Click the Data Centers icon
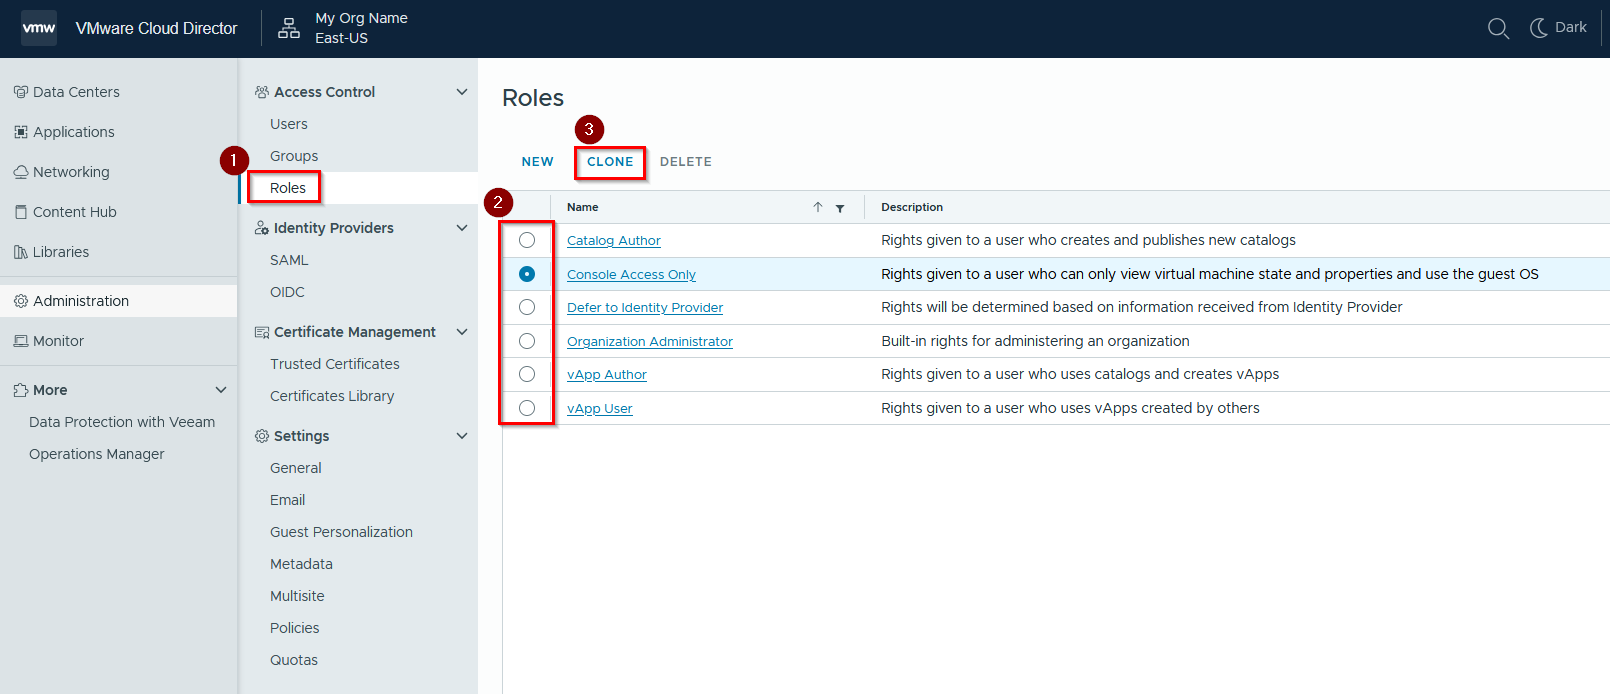1610x694 pixels. click(21, 92)
